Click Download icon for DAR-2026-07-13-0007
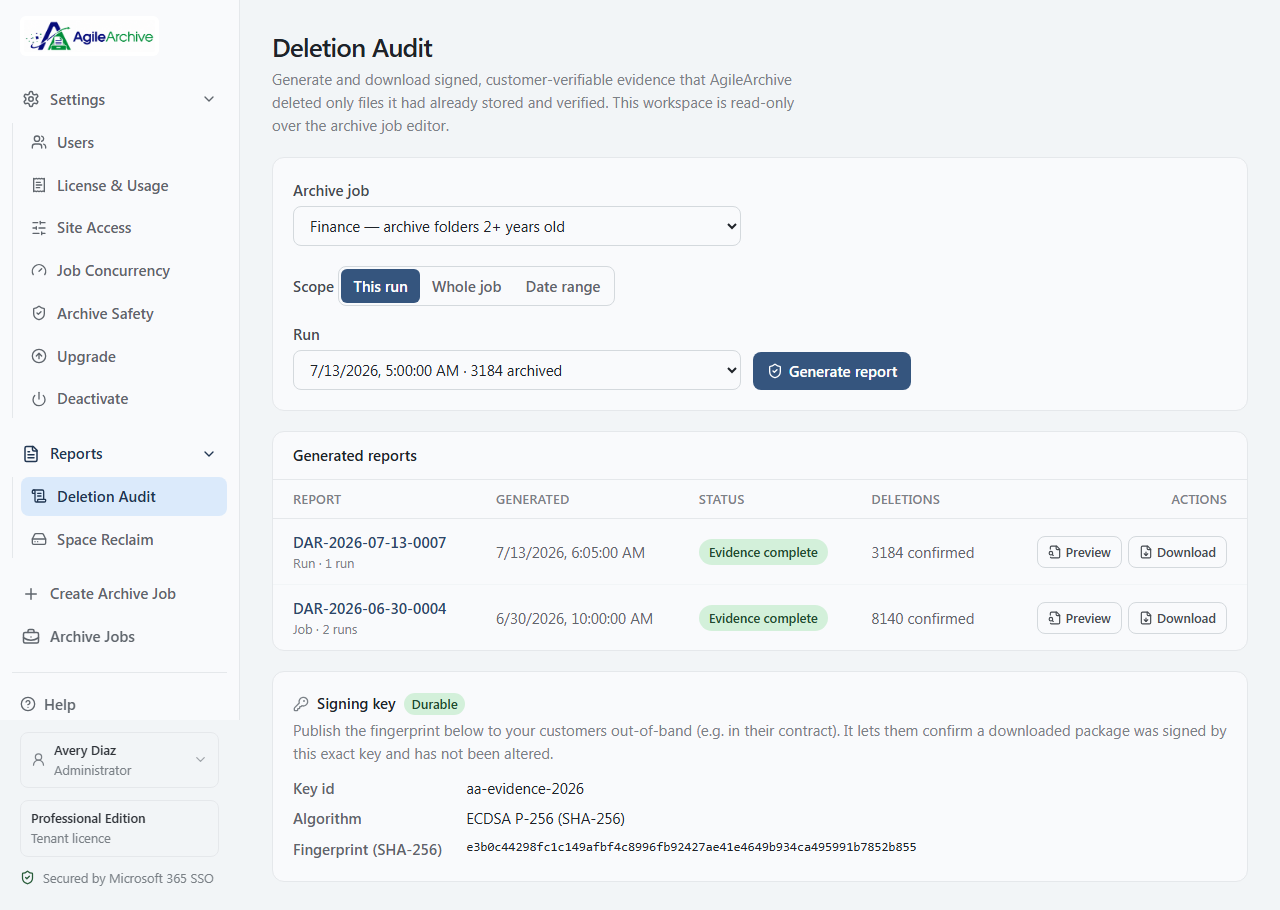The height and width of the screenshot is (910, 1280). coord(1146,552)
